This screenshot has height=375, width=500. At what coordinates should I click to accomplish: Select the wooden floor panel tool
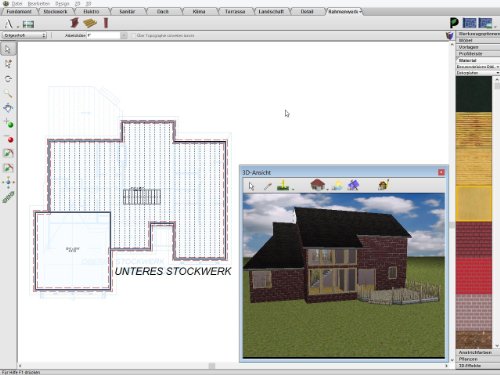[90, 23]
